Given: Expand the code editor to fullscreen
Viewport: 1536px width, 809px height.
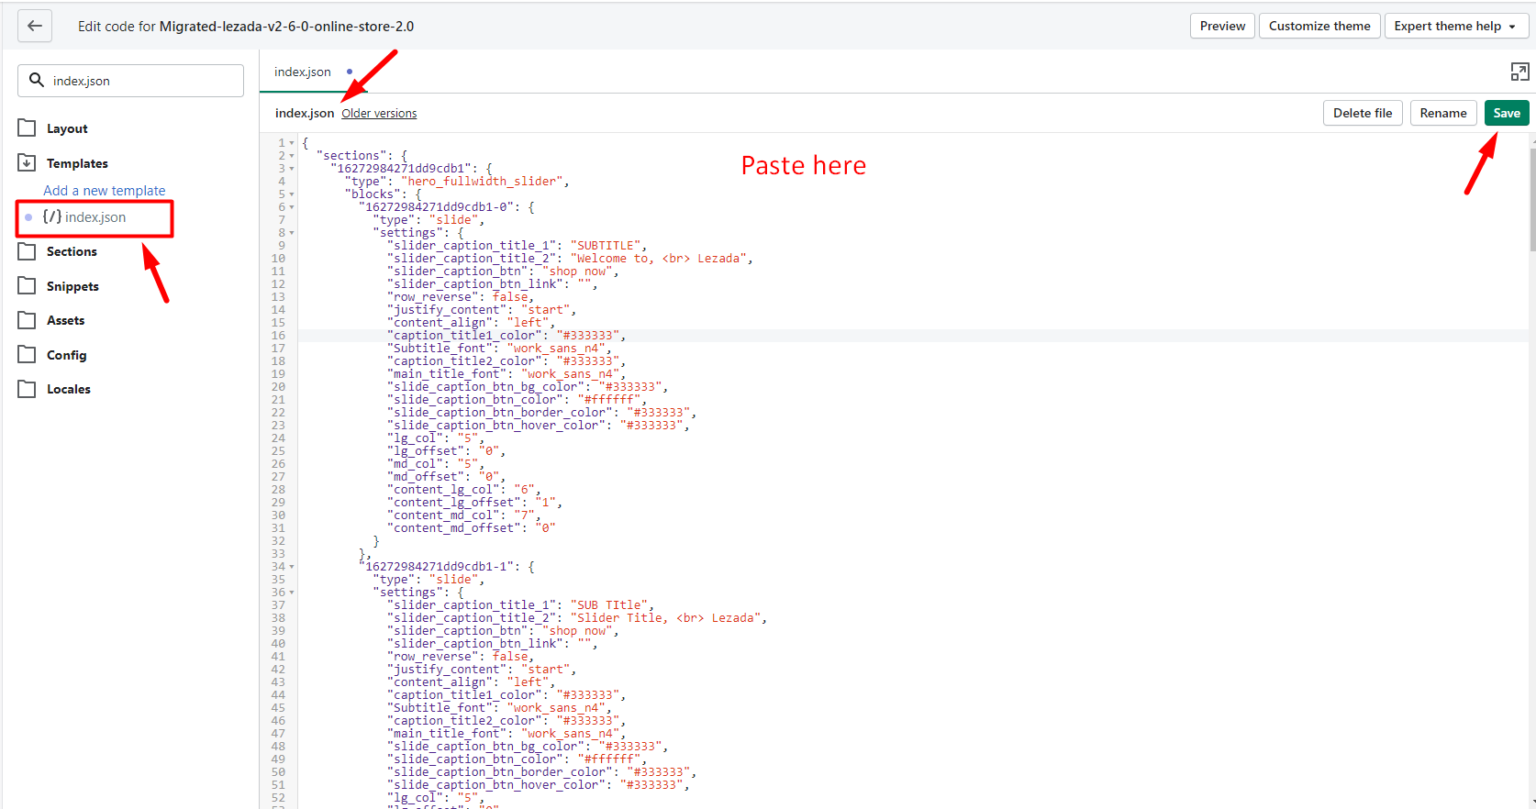Looking at the screenshot, I should (1519, 72).
